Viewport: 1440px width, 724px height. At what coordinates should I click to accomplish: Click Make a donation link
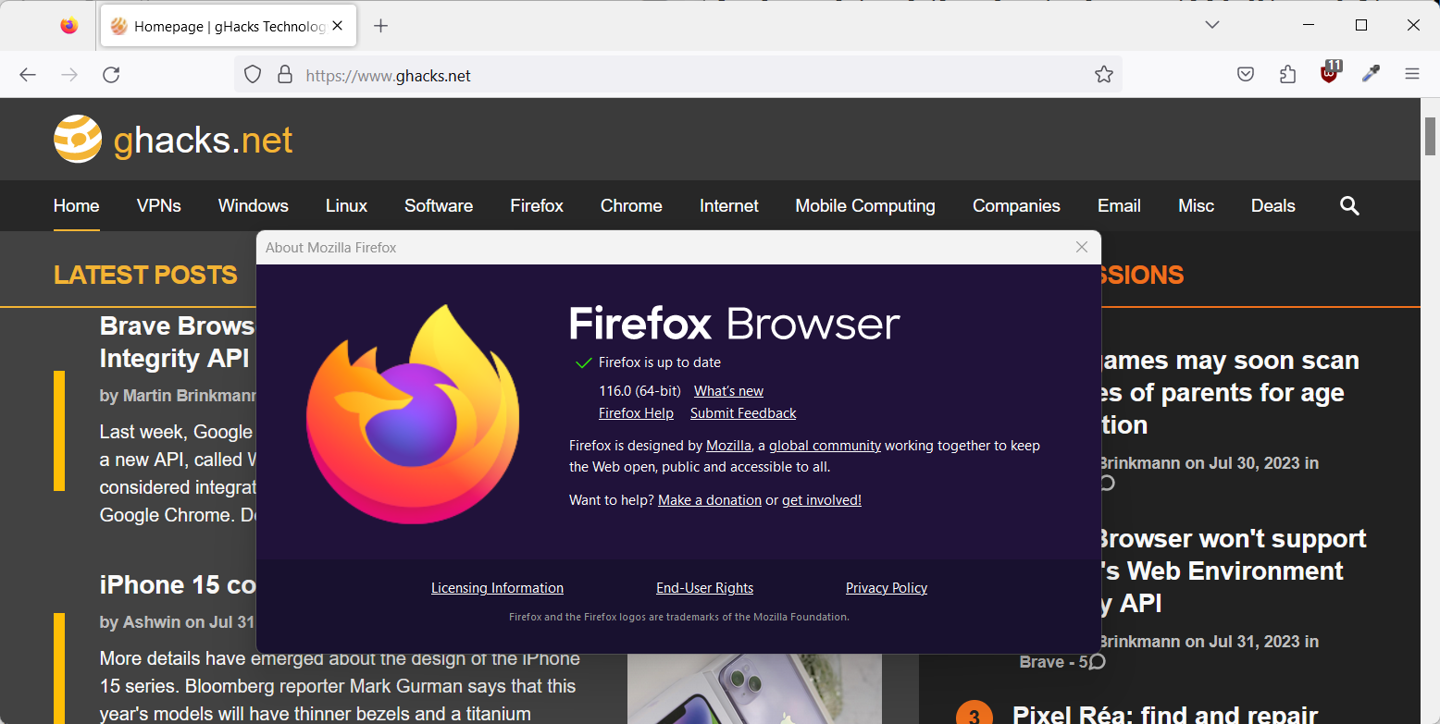[x=710, y=500]
